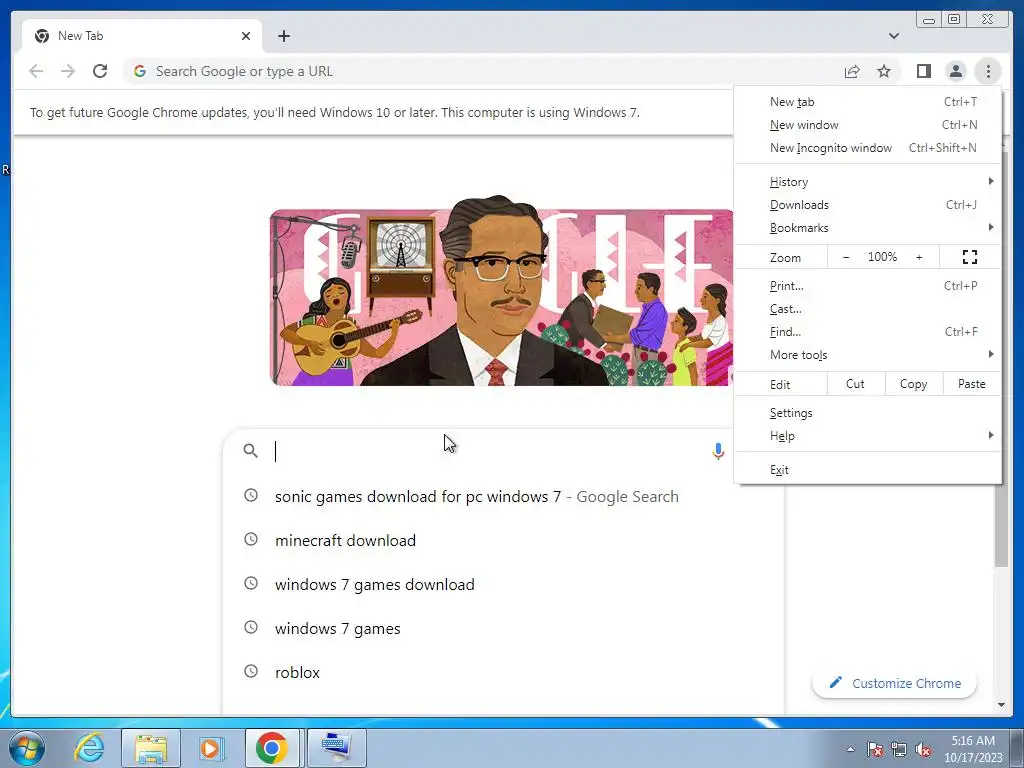Launch Internet Explorer from taskbar
Screen dimensions: 1024x768
pos(89,748)
